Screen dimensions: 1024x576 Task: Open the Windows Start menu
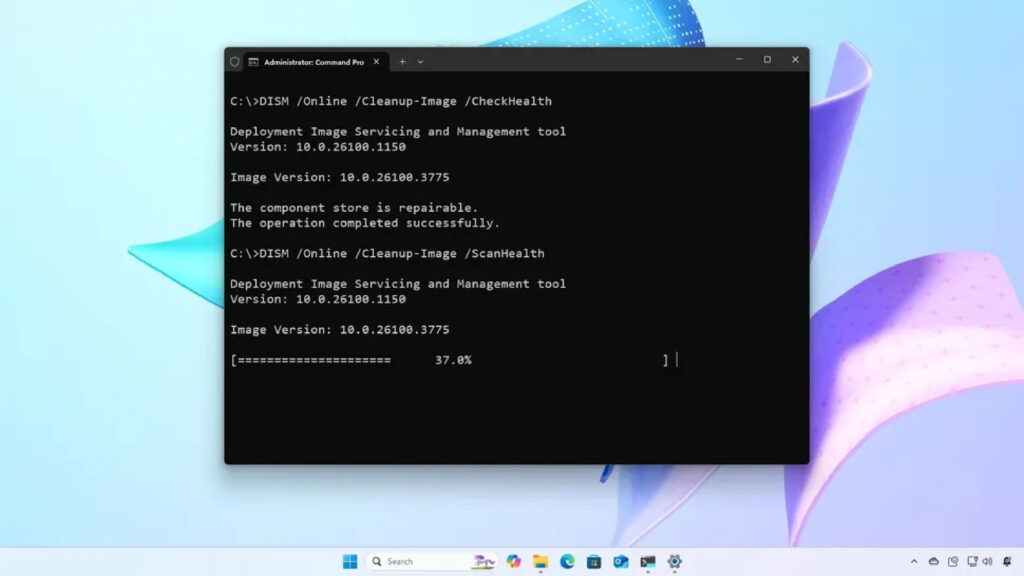tap(350, 561)
